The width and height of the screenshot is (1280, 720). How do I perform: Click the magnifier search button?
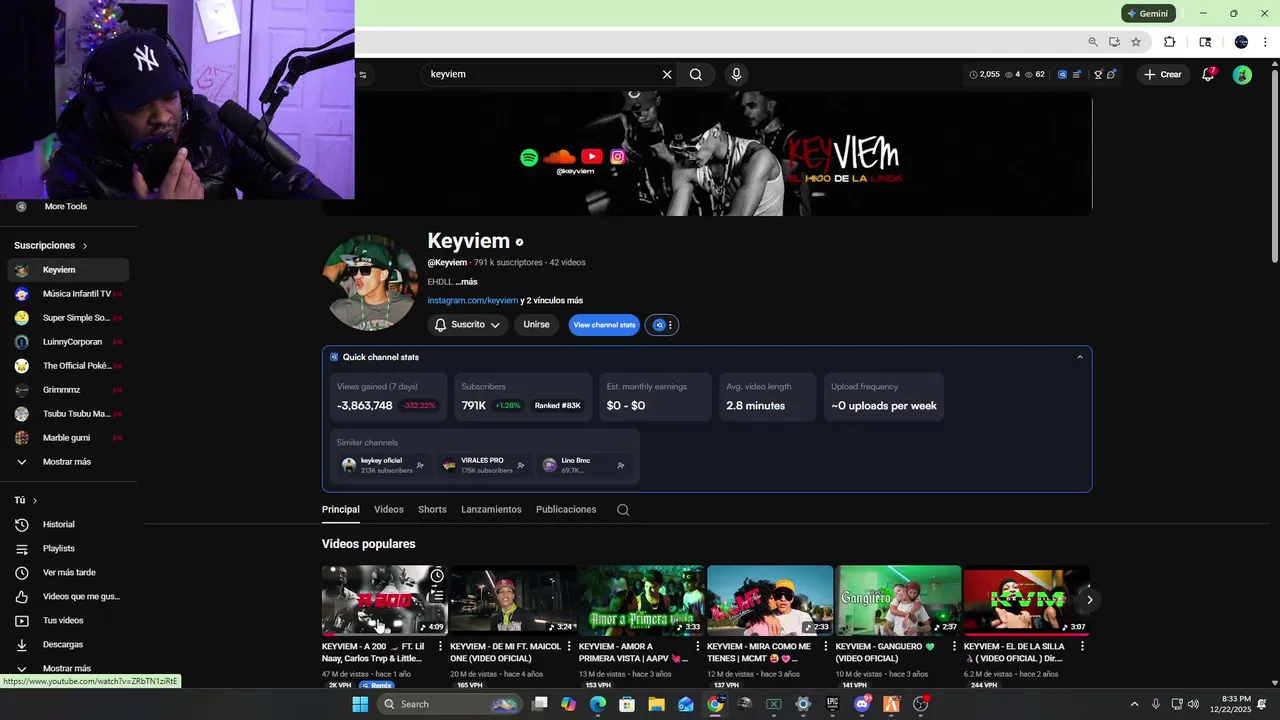[696, 74]
